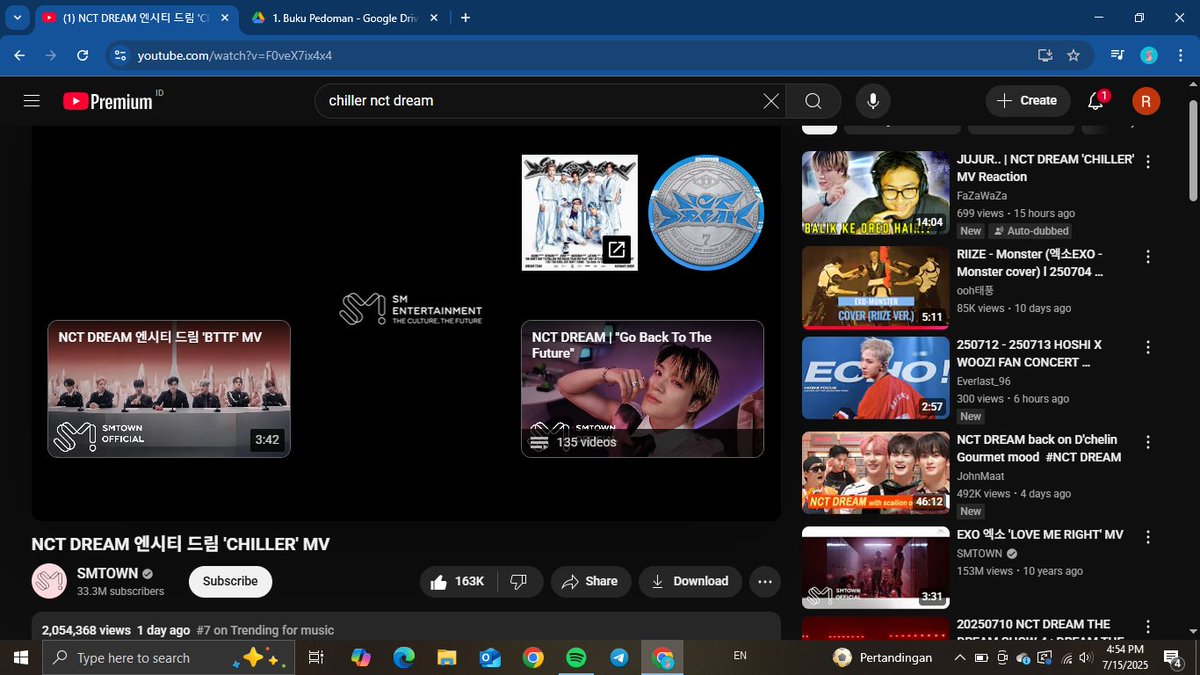
Task: Open NCT Dream channel logo end card
Action: (706, 212)
